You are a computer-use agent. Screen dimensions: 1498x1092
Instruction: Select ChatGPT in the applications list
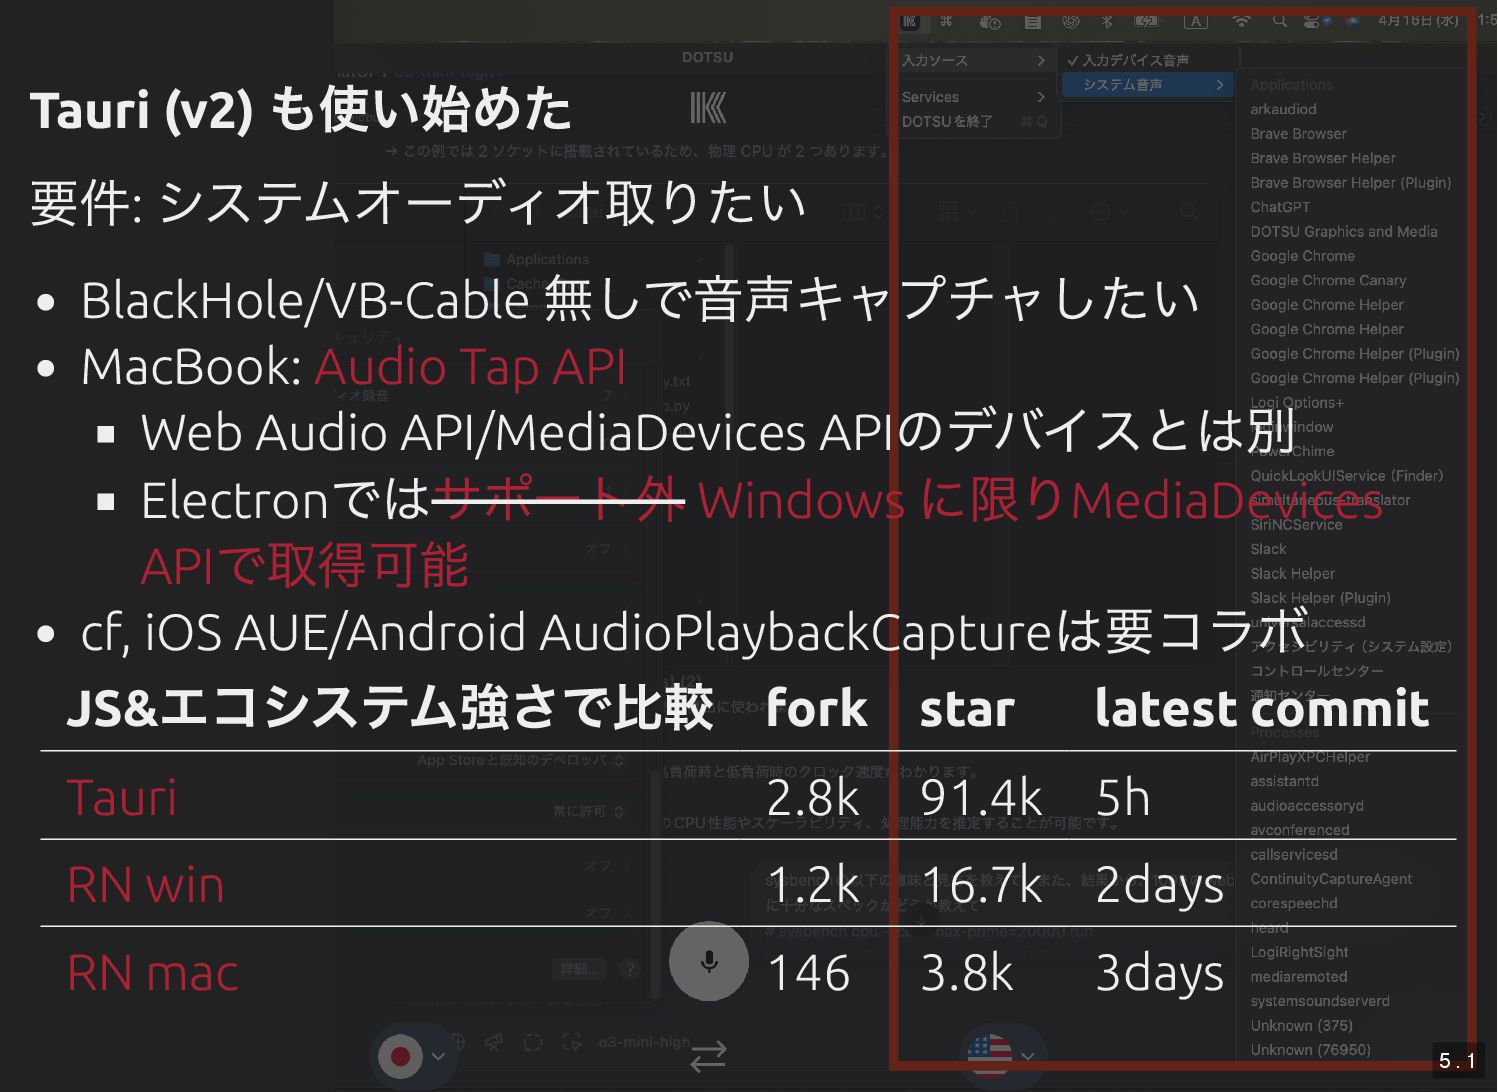[x=1280, y=207]
